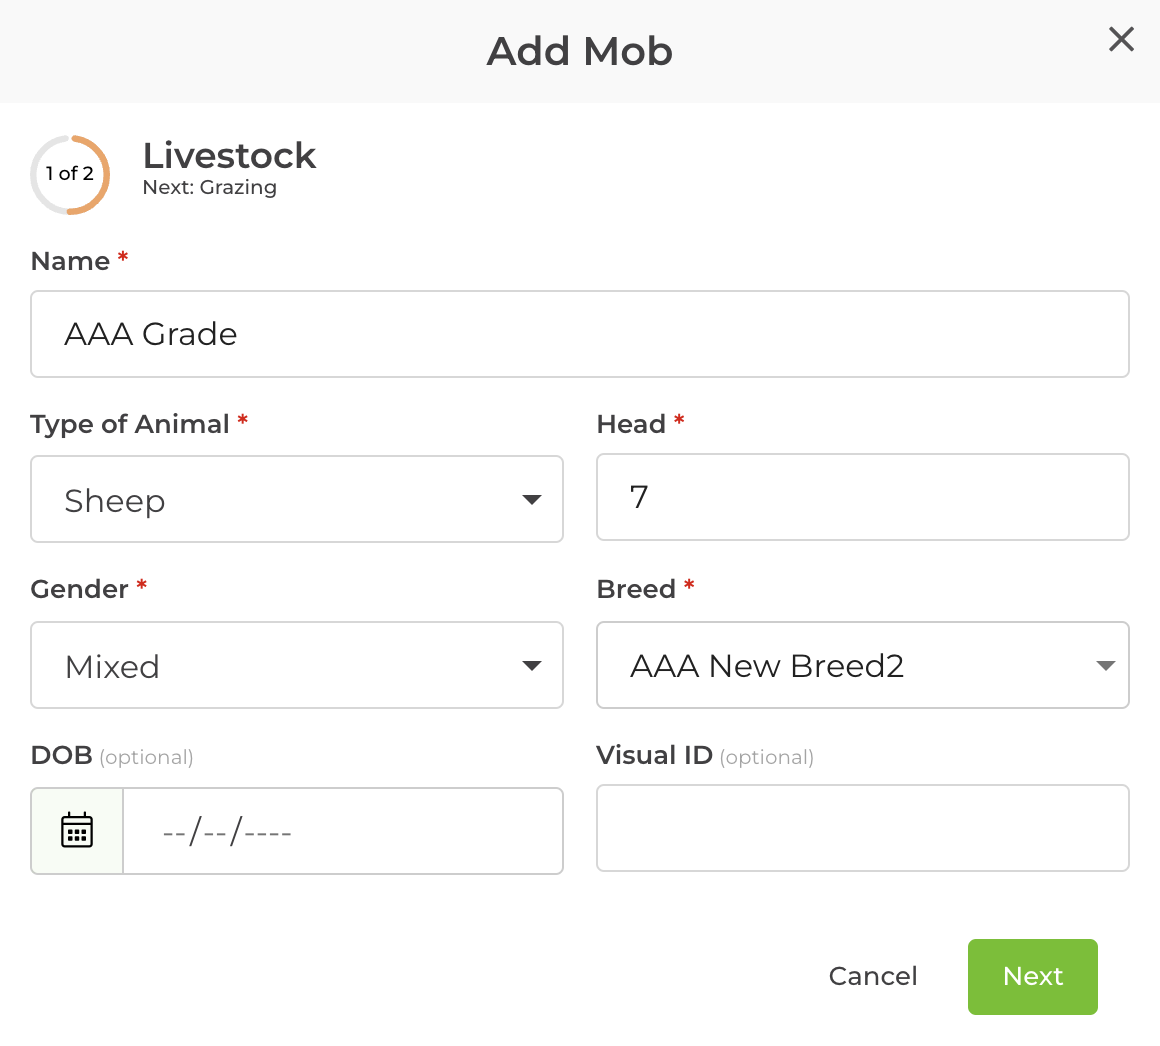Image resolution: width=1160 pixels, height=1046 pixels.
Task: Open the Breed dropdown showing AAA New Breed2
Action: pos(863,665)
